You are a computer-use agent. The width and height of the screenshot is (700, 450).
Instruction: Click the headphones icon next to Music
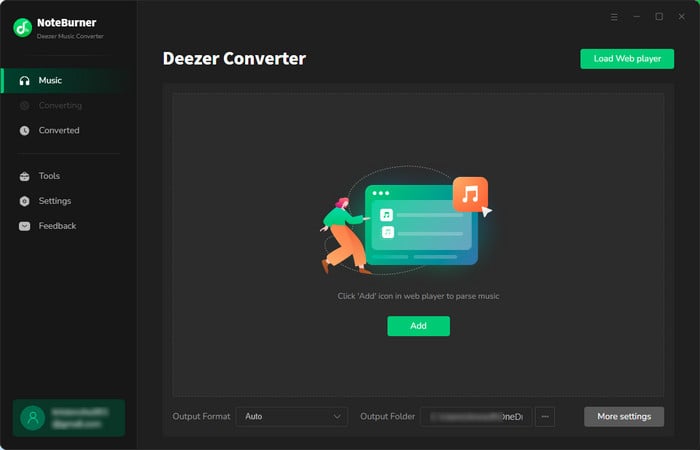[x=25, y=81]
